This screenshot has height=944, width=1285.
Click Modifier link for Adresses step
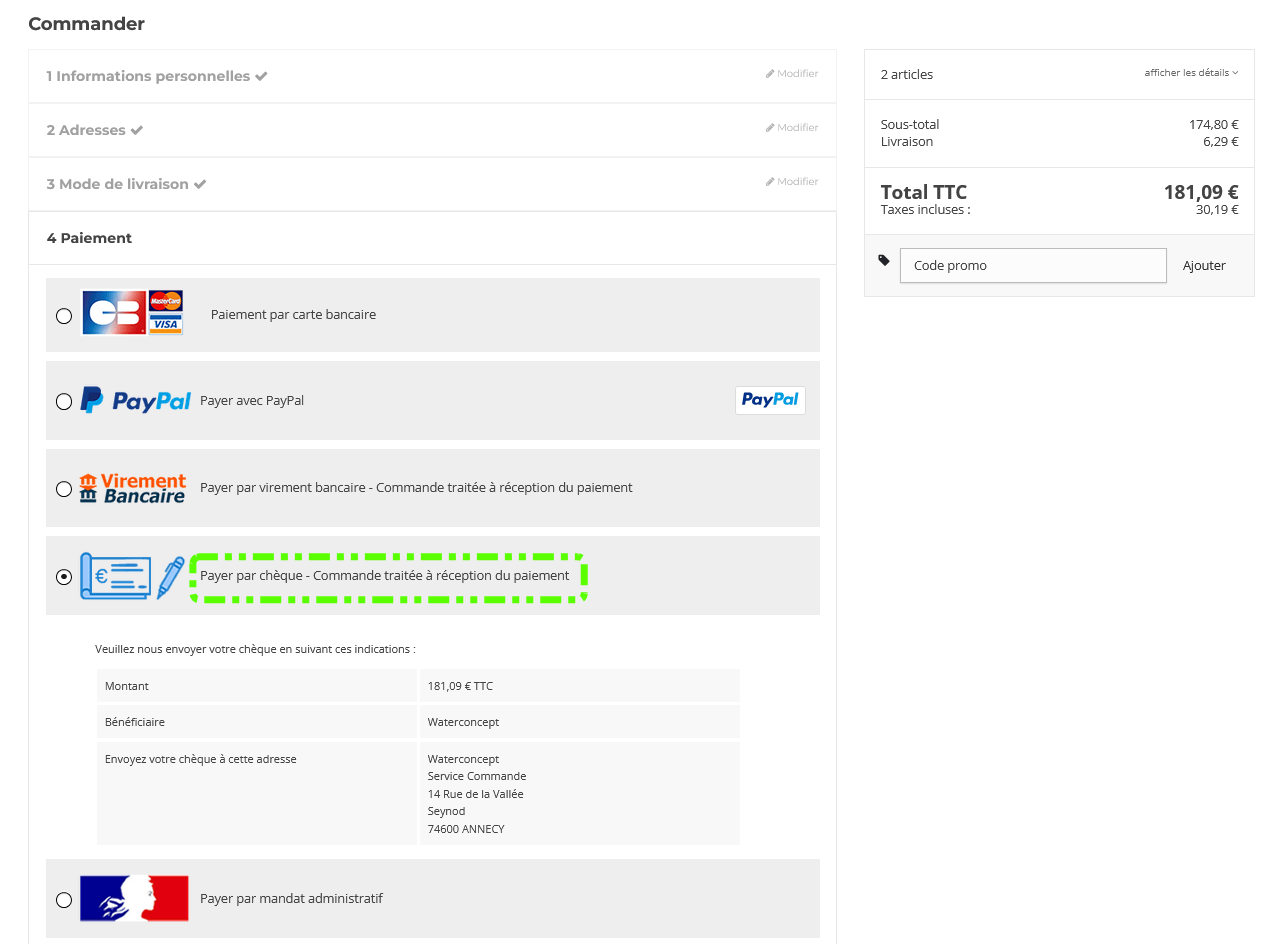point(792,128)
